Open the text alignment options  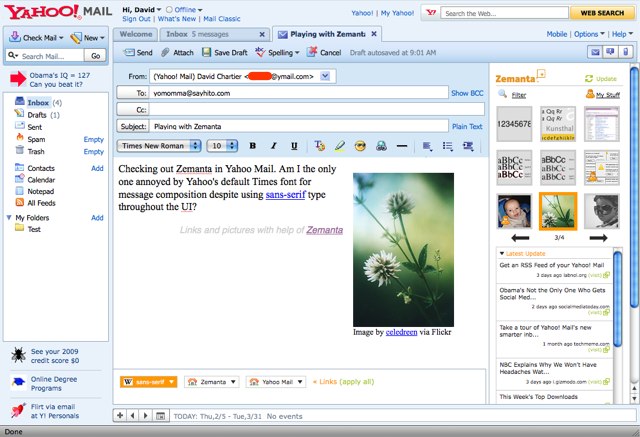pyautogui.click(x=427, y=146)
